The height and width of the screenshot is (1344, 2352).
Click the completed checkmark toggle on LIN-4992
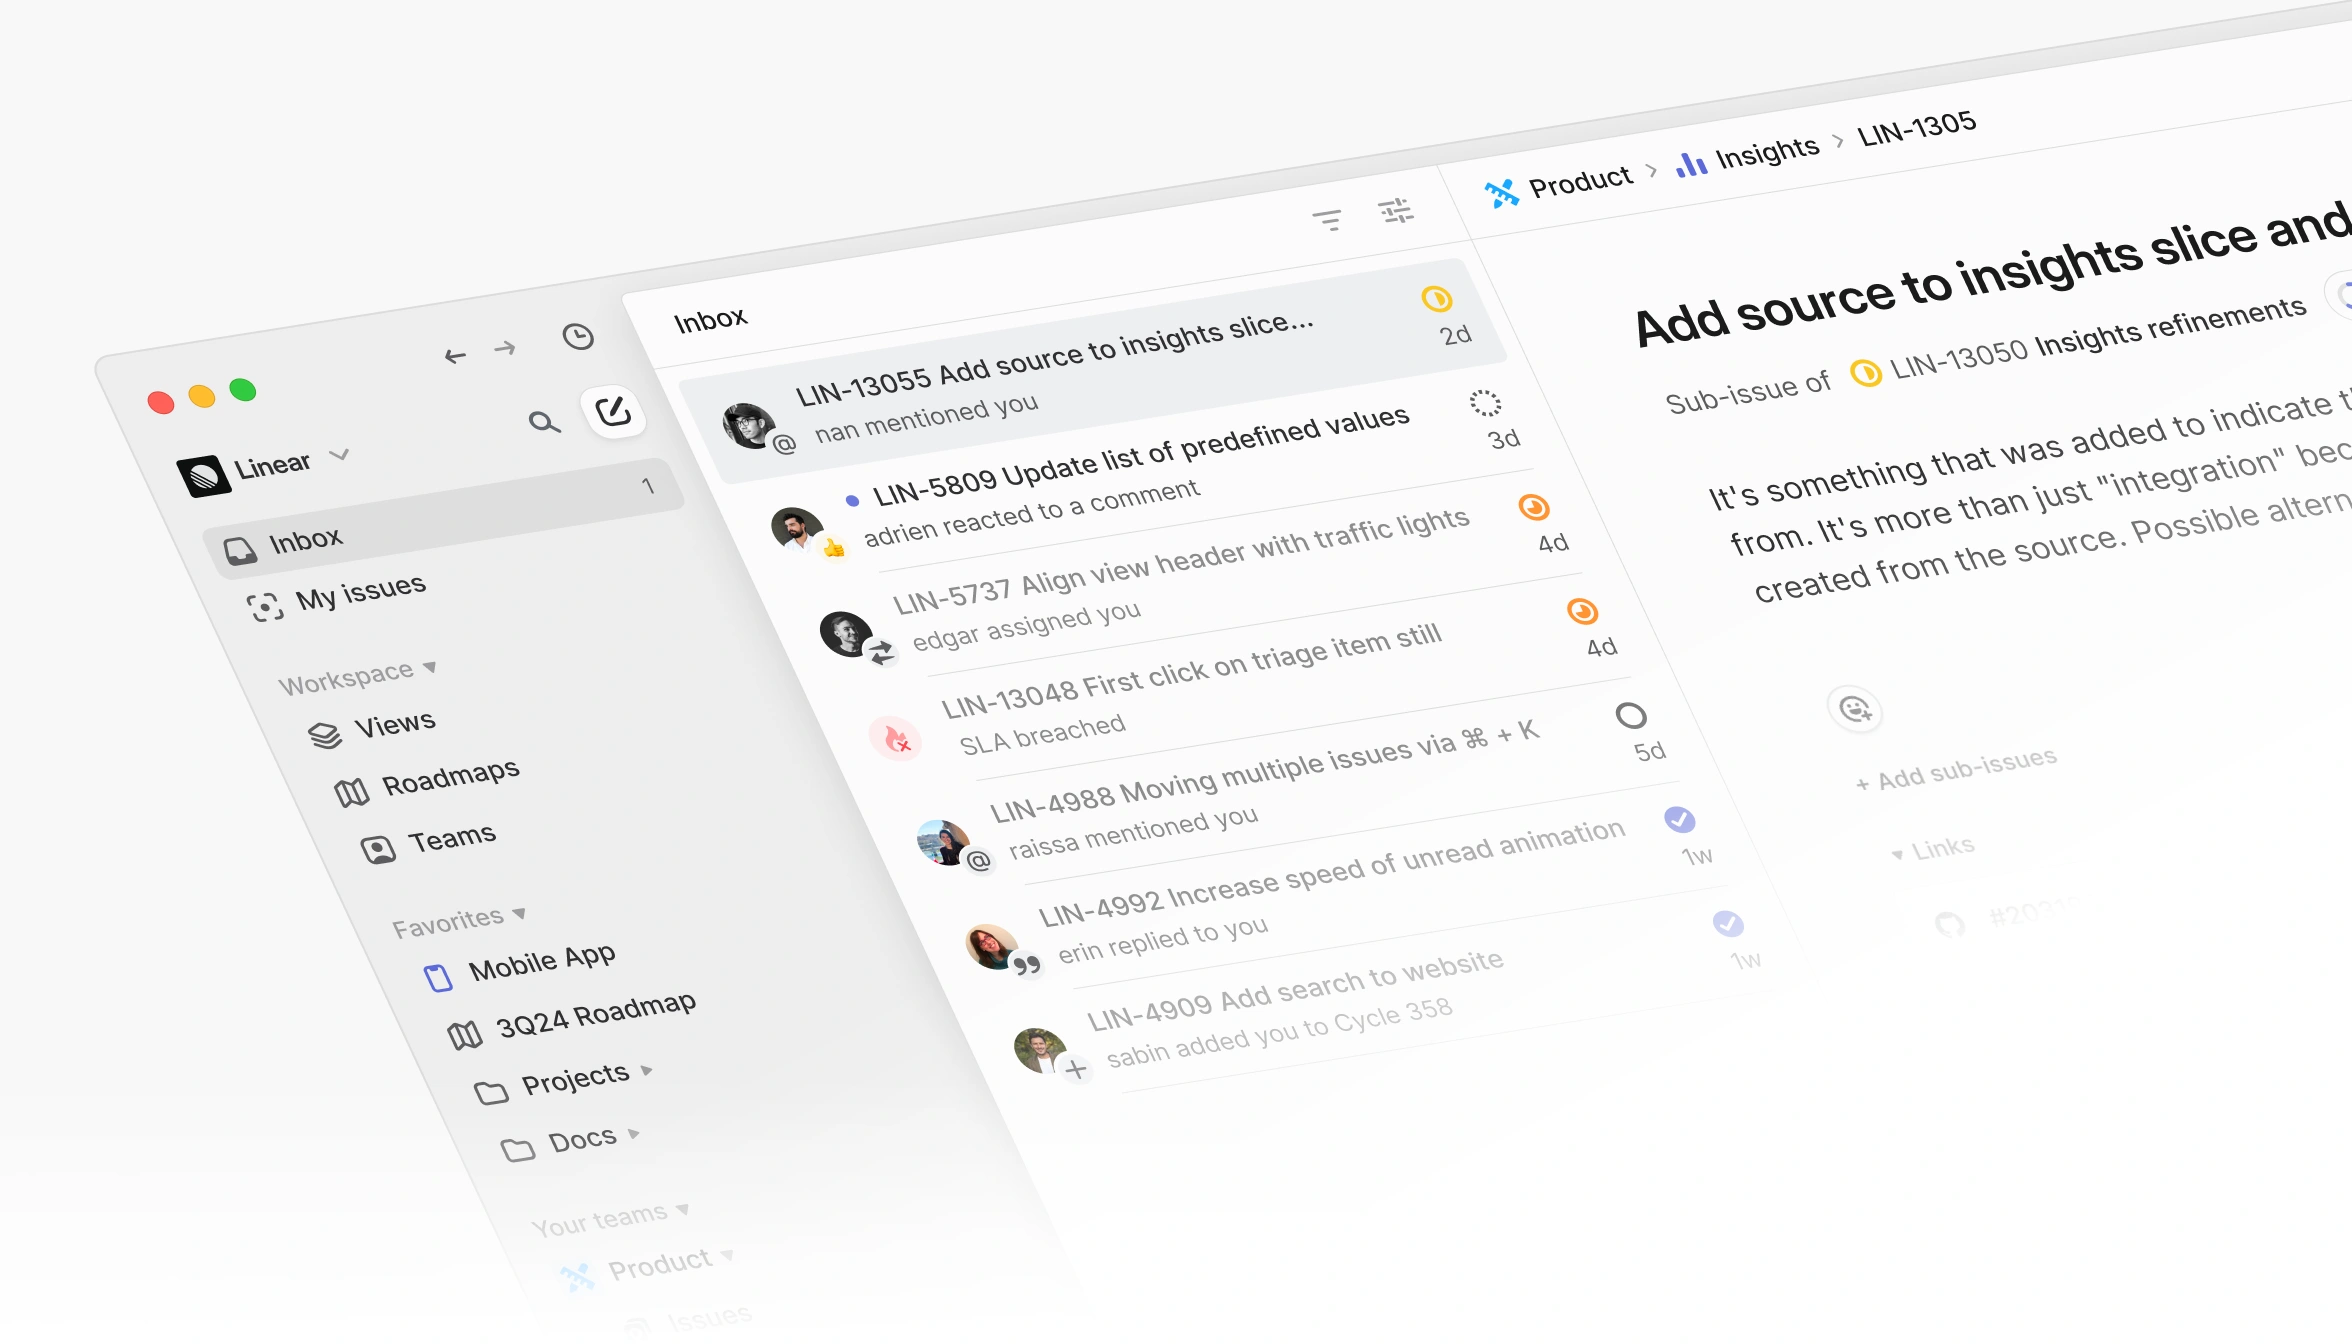click(1727, 924)
